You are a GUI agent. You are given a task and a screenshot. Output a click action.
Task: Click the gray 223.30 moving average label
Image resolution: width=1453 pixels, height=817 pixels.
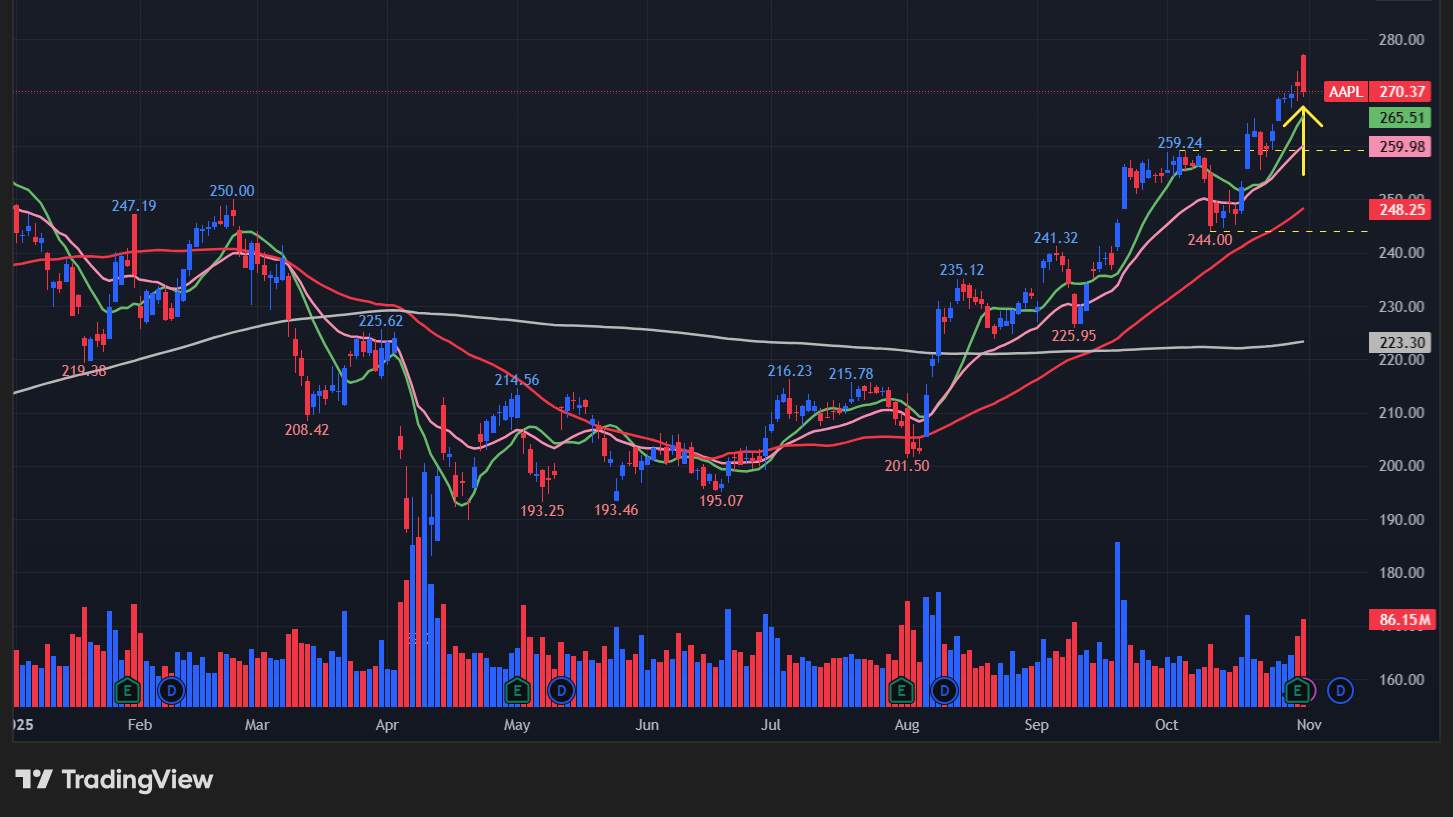coord(1401,343)
